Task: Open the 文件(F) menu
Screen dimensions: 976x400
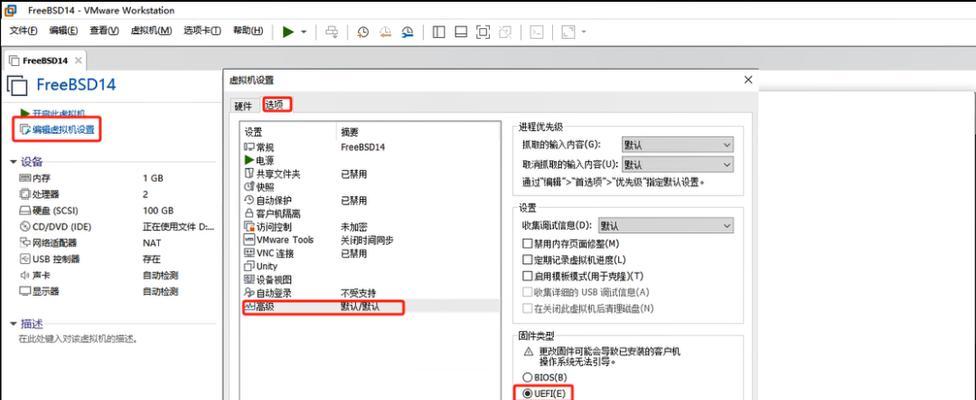Action: point(24,30)
